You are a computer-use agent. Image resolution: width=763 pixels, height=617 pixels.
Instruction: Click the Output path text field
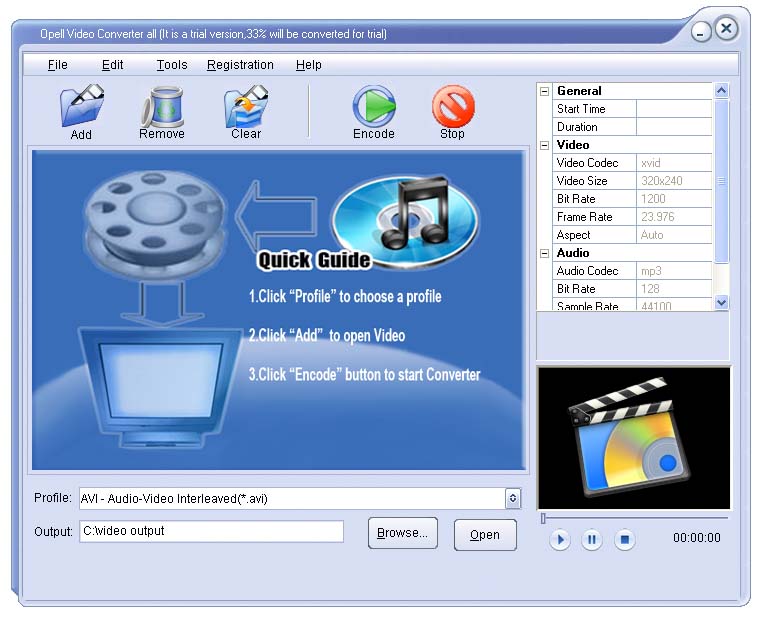(x=211, y=531)
